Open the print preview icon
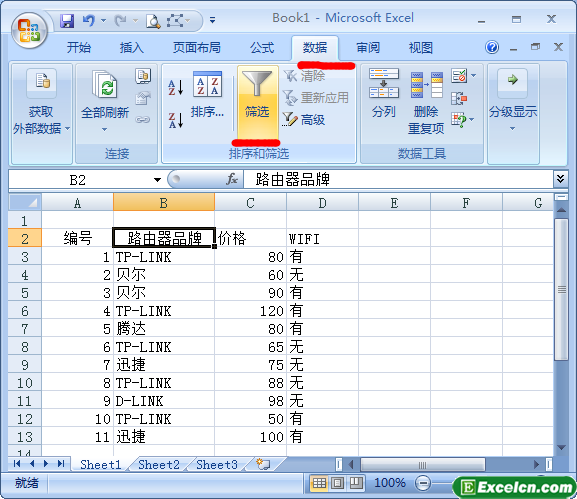Viewport: 577px width, 499px height. pos(153,21)
